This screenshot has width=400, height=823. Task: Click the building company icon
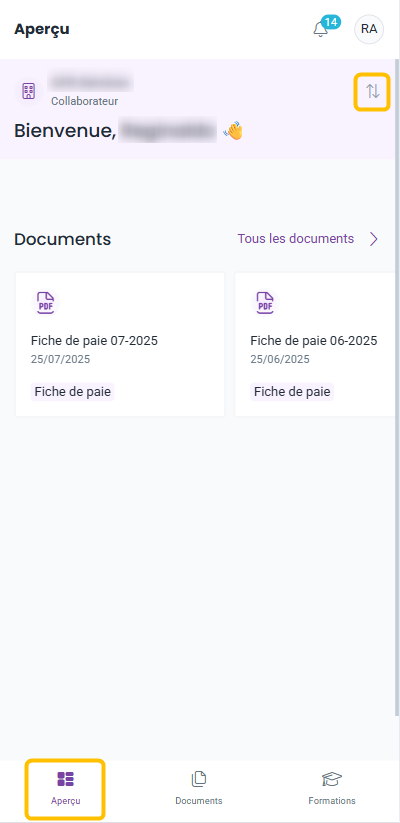[28, 91]
